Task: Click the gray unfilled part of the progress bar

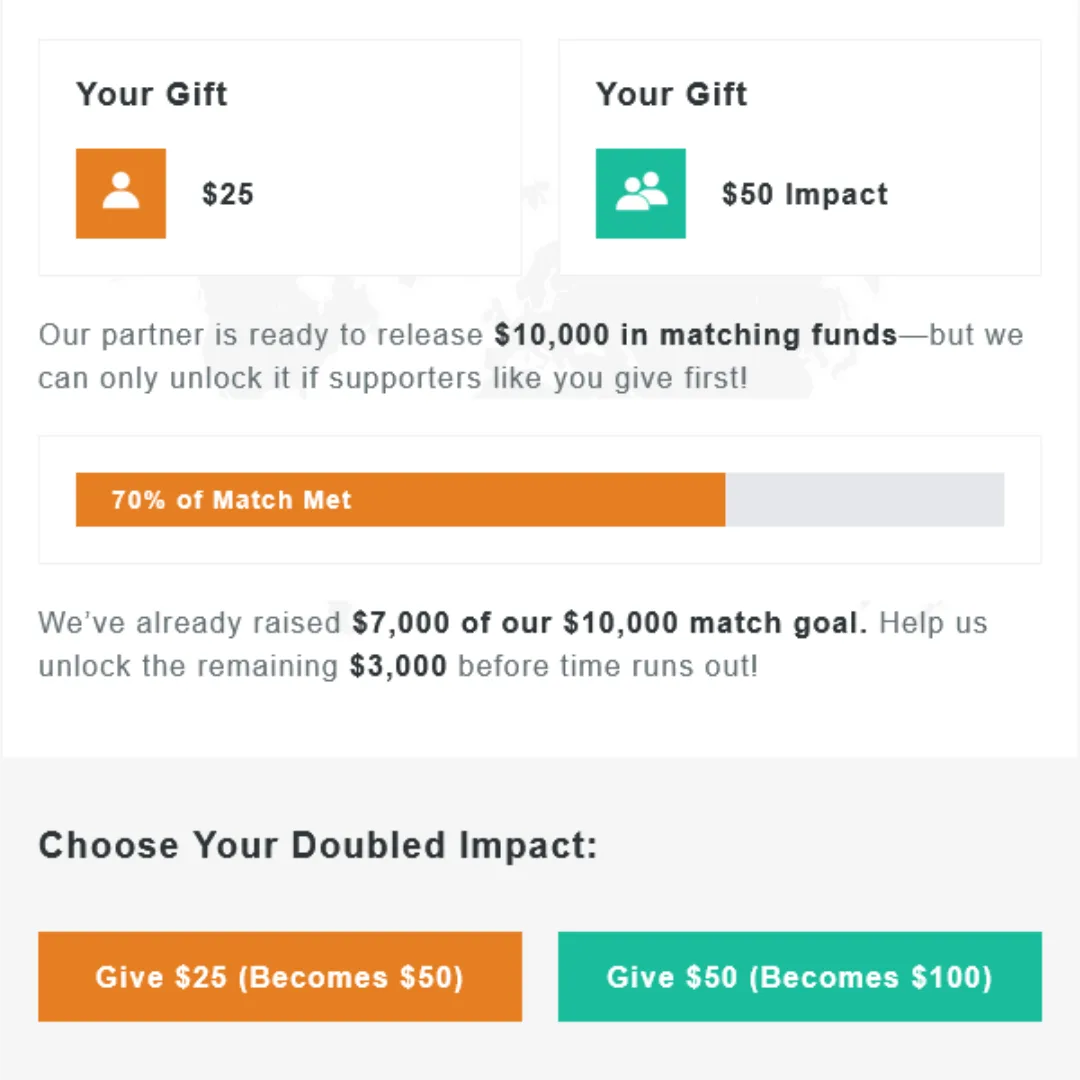Action: pyautogui.click(x=864, y=500)
